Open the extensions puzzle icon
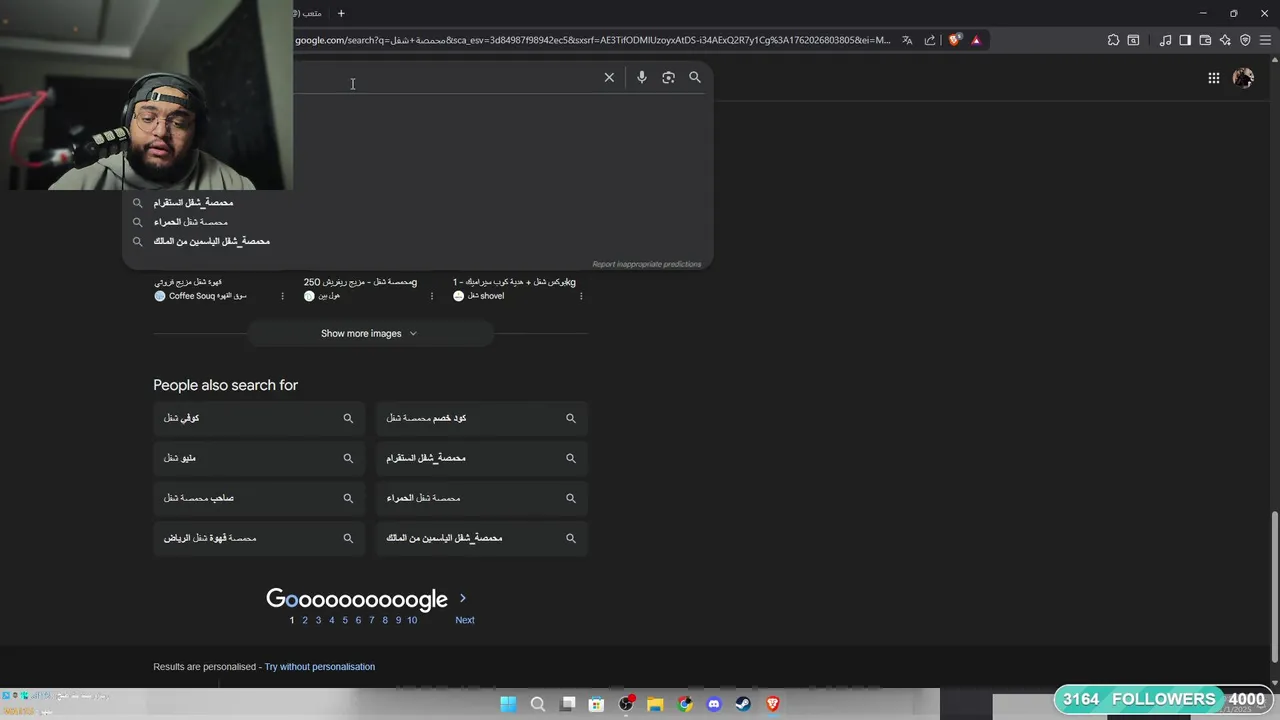Viewport: 1280px width, 720px height. point(1113,40)
